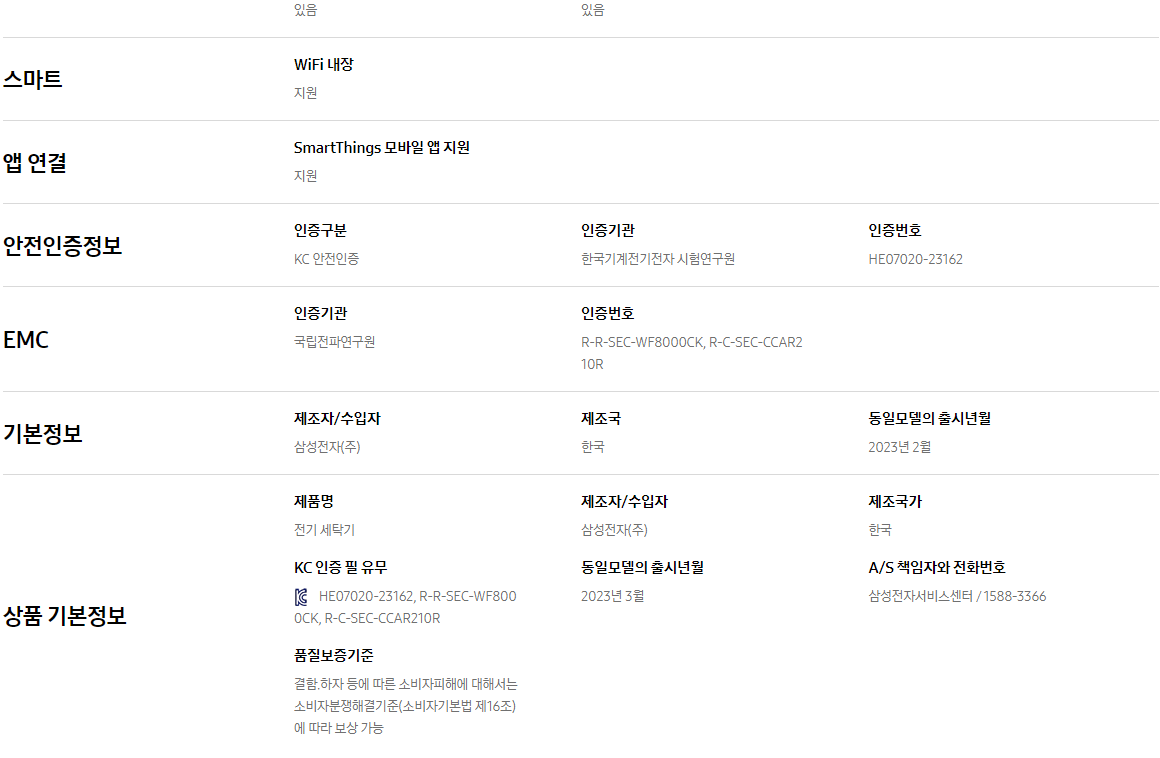Click 동일모델의 출시년월 label in 상품 기본정보
This screenshot has width=1160, height=758.
coord(642,567)
